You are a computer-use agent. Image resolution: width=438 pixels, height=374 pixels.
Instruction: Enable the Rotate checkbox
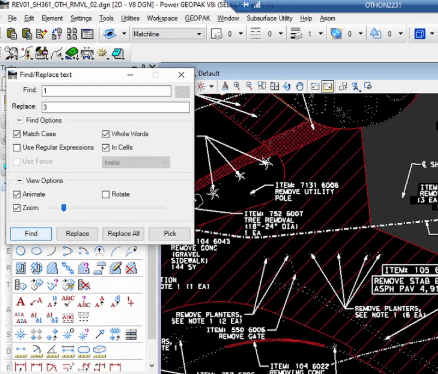tap(106, 194)
